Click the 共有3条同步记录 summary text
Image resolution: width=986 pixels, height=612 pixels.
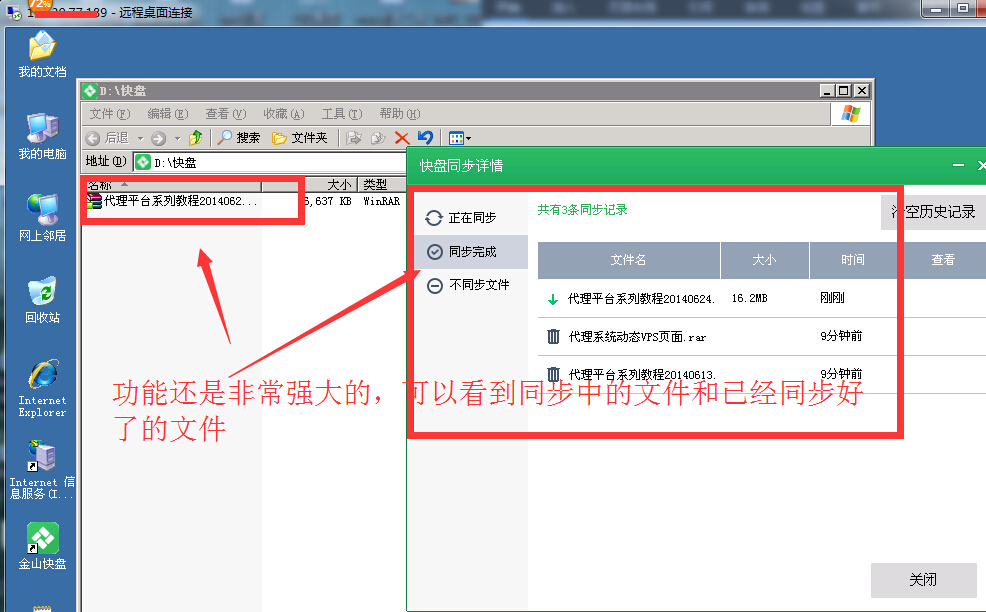(x=582, y=210)
